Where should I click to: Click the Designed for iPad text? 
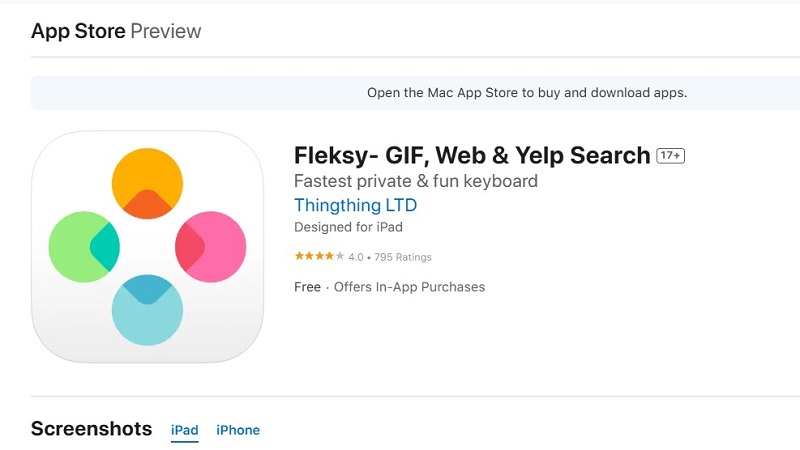pyautogui.click(x=348, y=227)
